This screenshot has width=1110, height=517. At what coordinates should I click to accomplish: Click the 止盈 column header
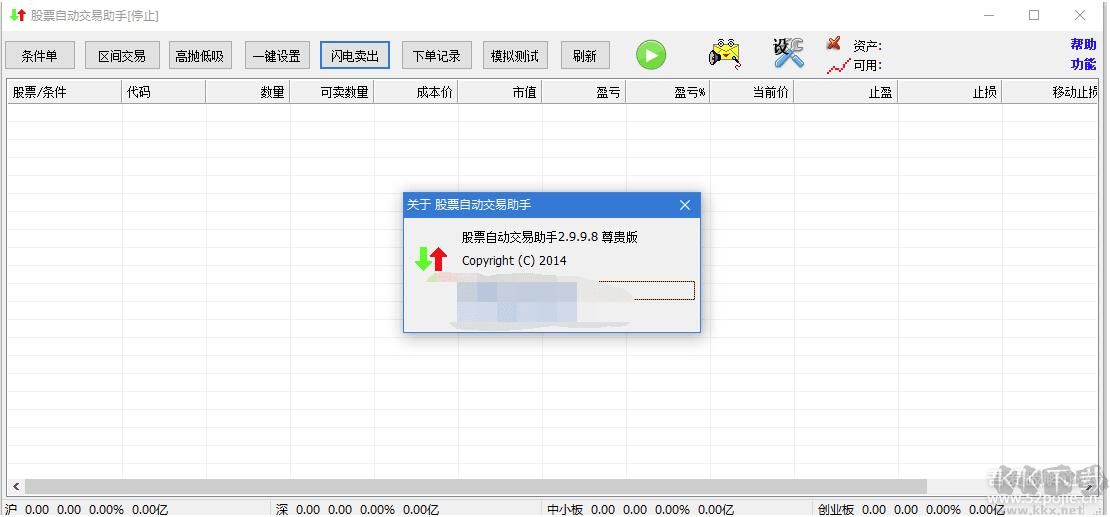[x=845, y=91]
